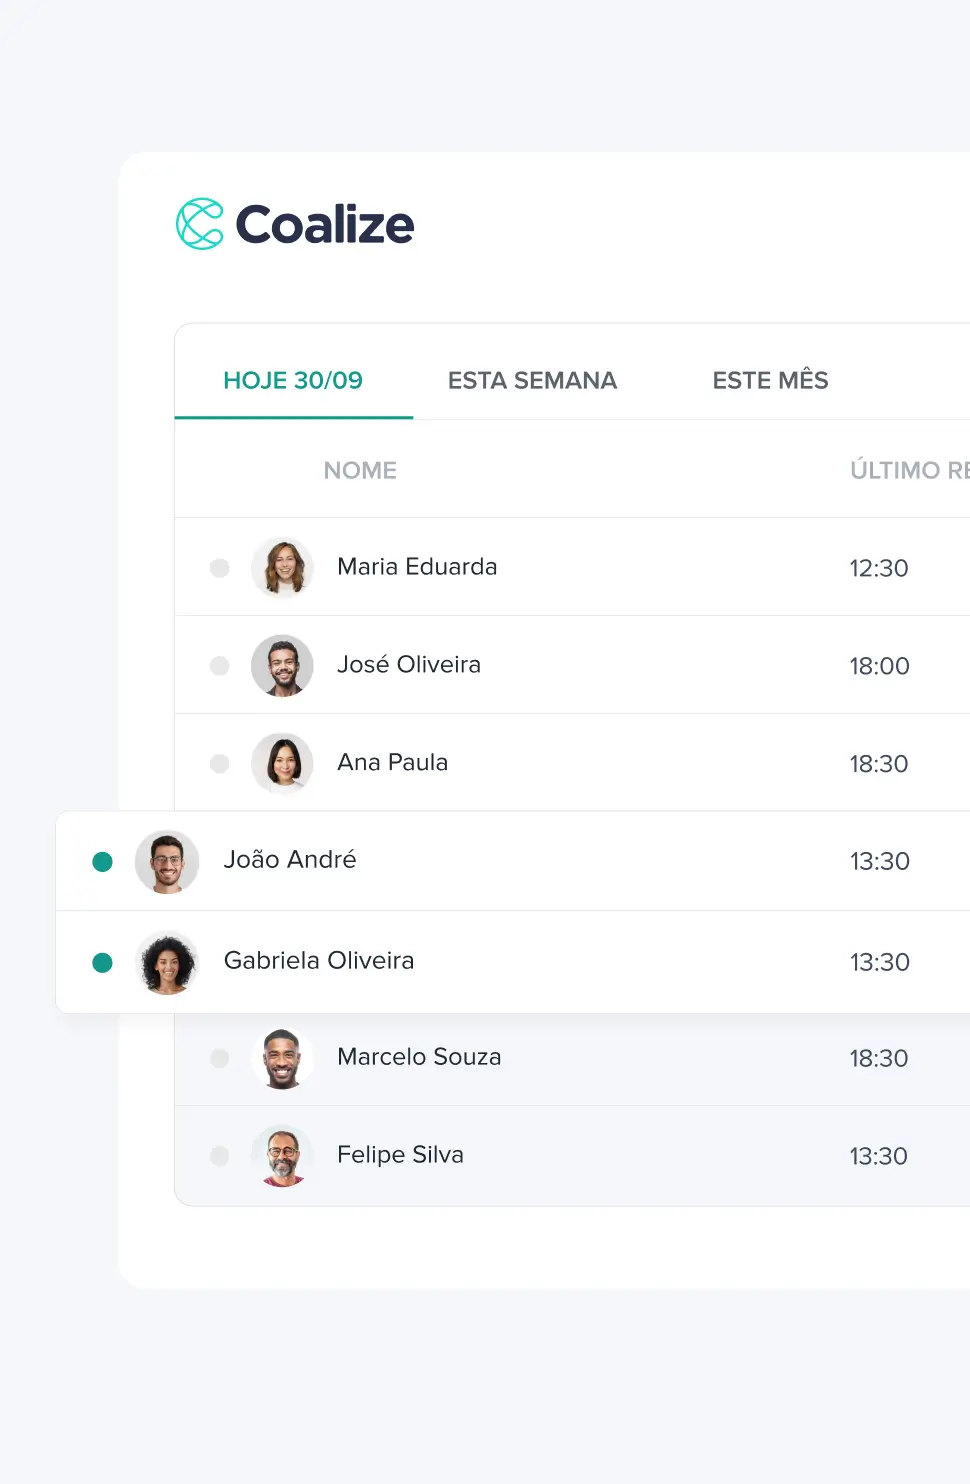Click Gabriela Oliveira's profile picture
The image size is (970, 1484).
pos(167,963)
